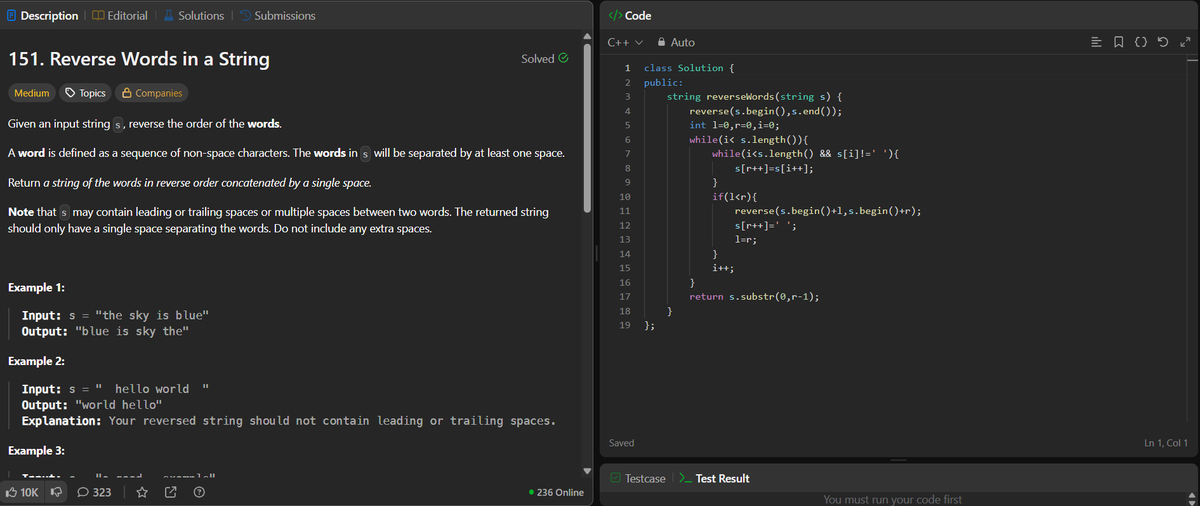Click the class Solution line

(x=690, y=68)
